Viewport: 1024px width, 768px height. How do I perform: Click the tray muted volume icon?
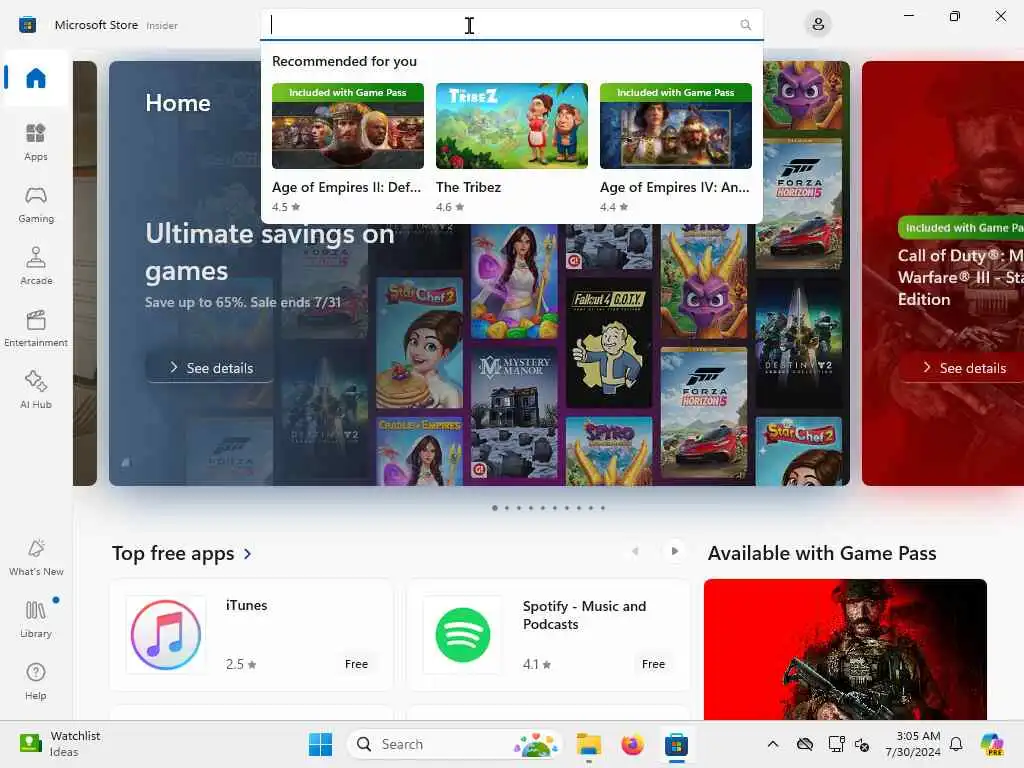tap(862, 744)
